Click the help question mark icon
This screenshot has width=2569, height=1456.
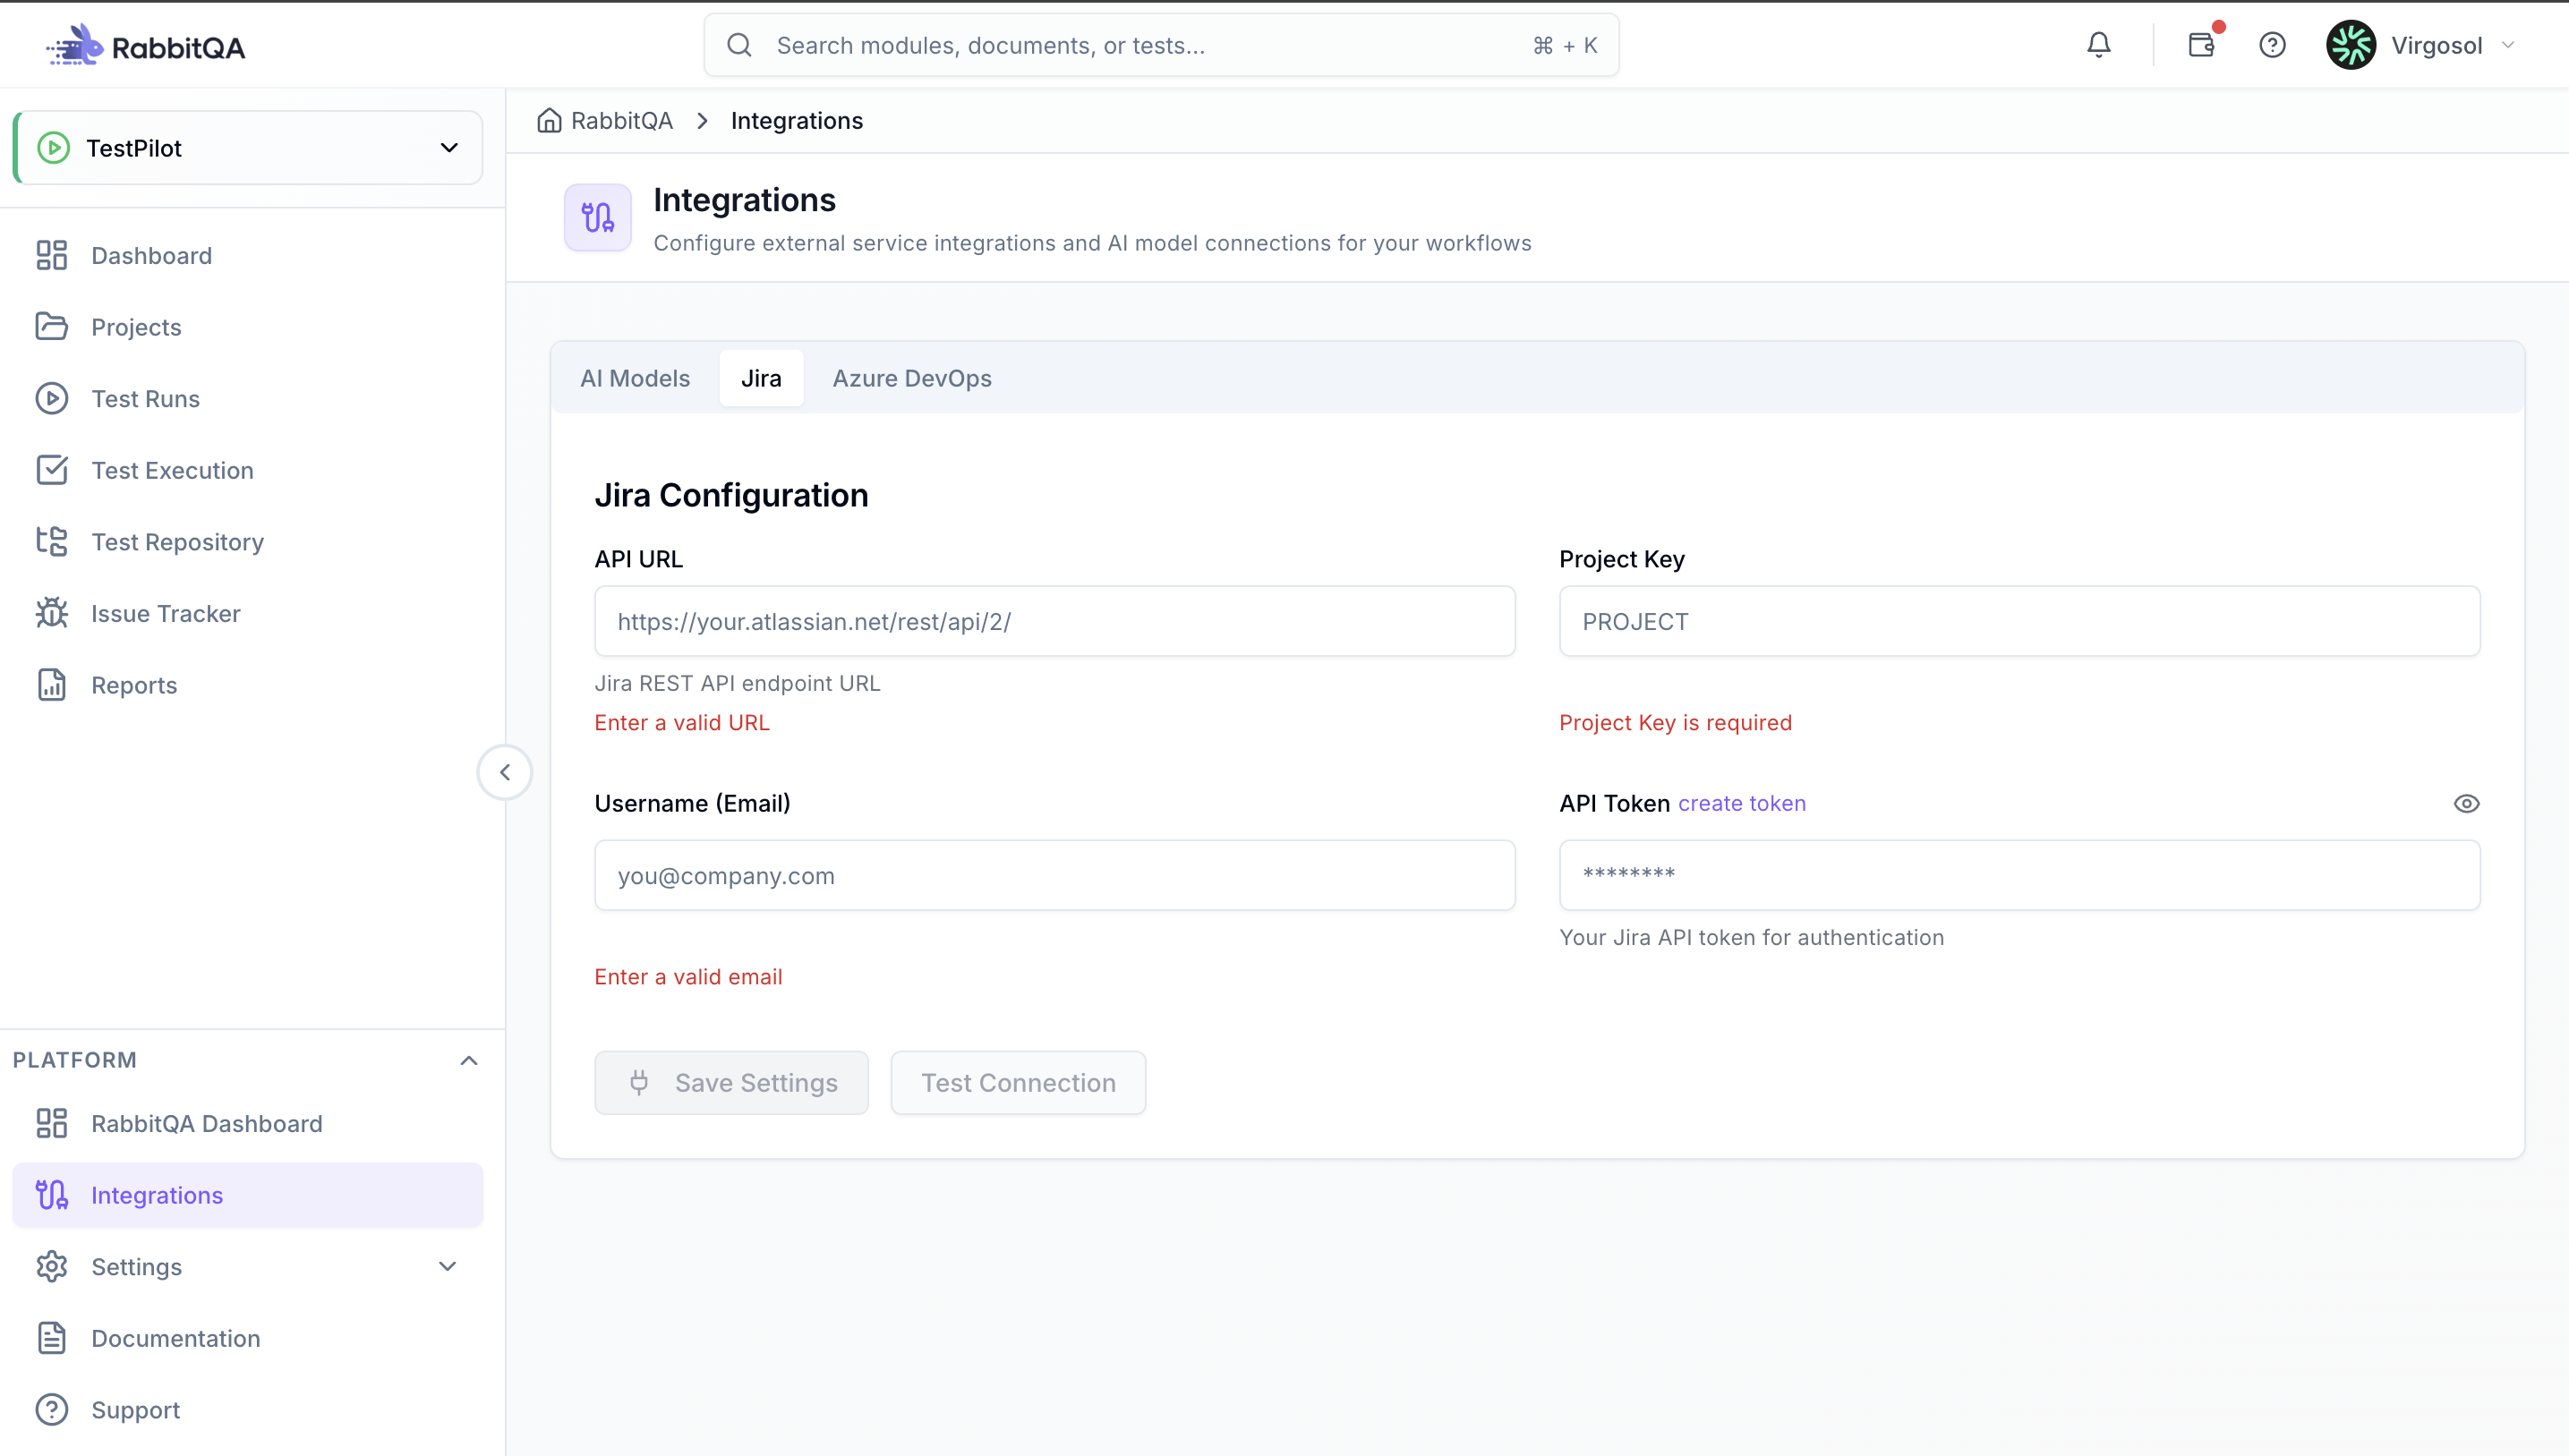pos(2272,45)
